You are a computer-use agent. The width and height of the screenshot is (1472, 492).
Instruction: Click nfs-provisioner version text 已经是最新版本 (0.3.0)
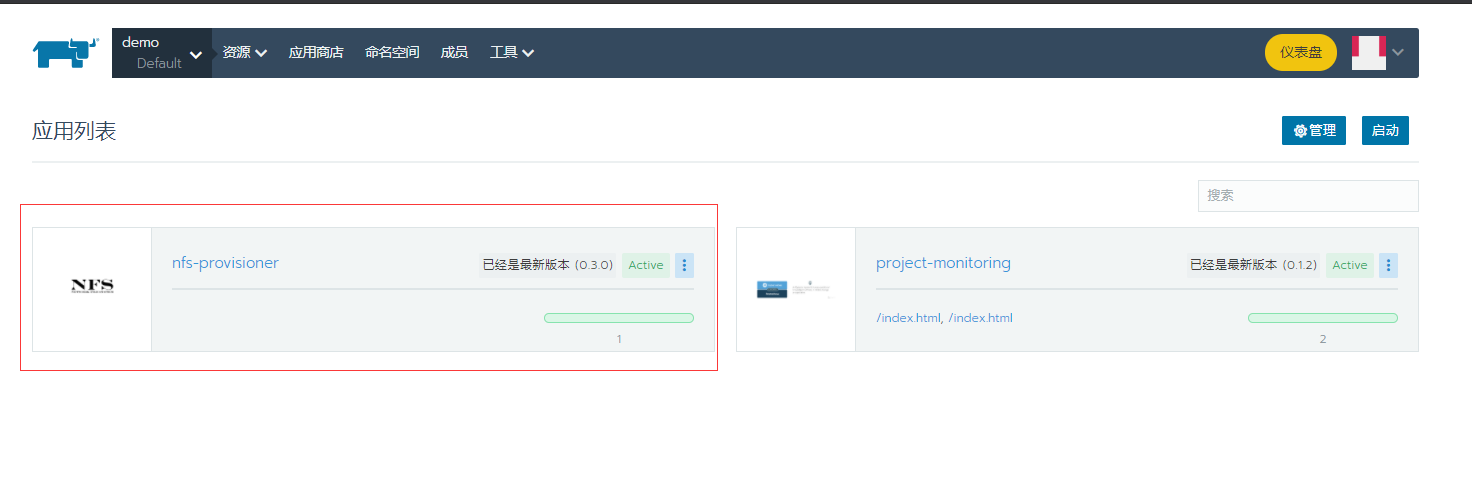coord(547,265)
